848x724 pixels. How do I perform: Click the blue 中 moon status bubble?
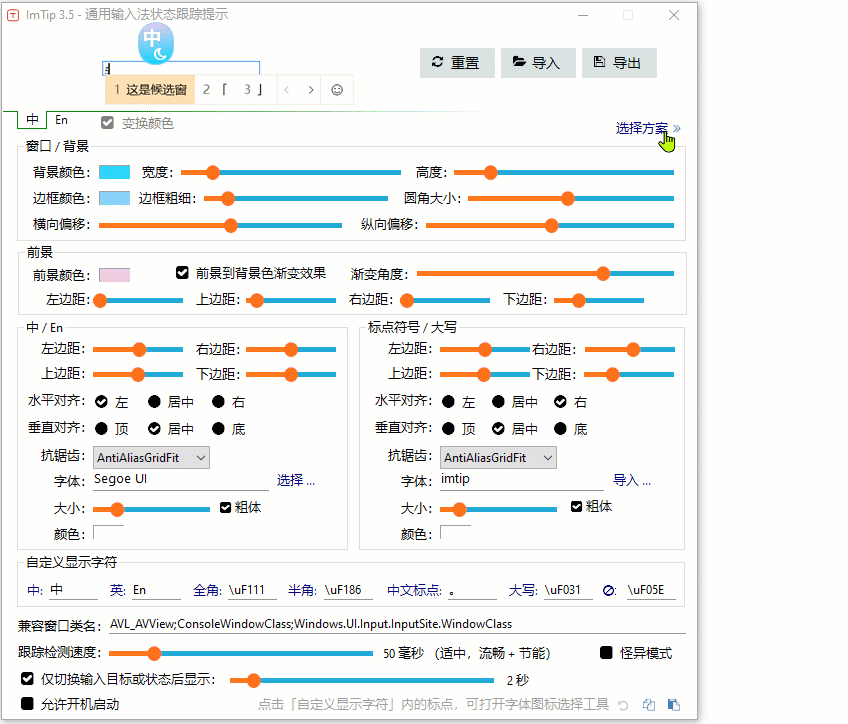tap(156, 43)
